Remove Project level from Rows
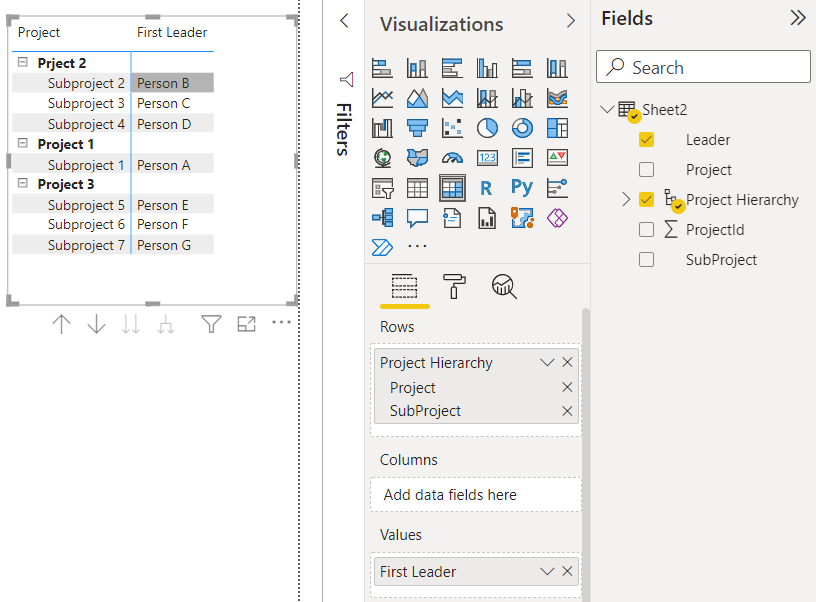The image size is (816, 602). 567,387
